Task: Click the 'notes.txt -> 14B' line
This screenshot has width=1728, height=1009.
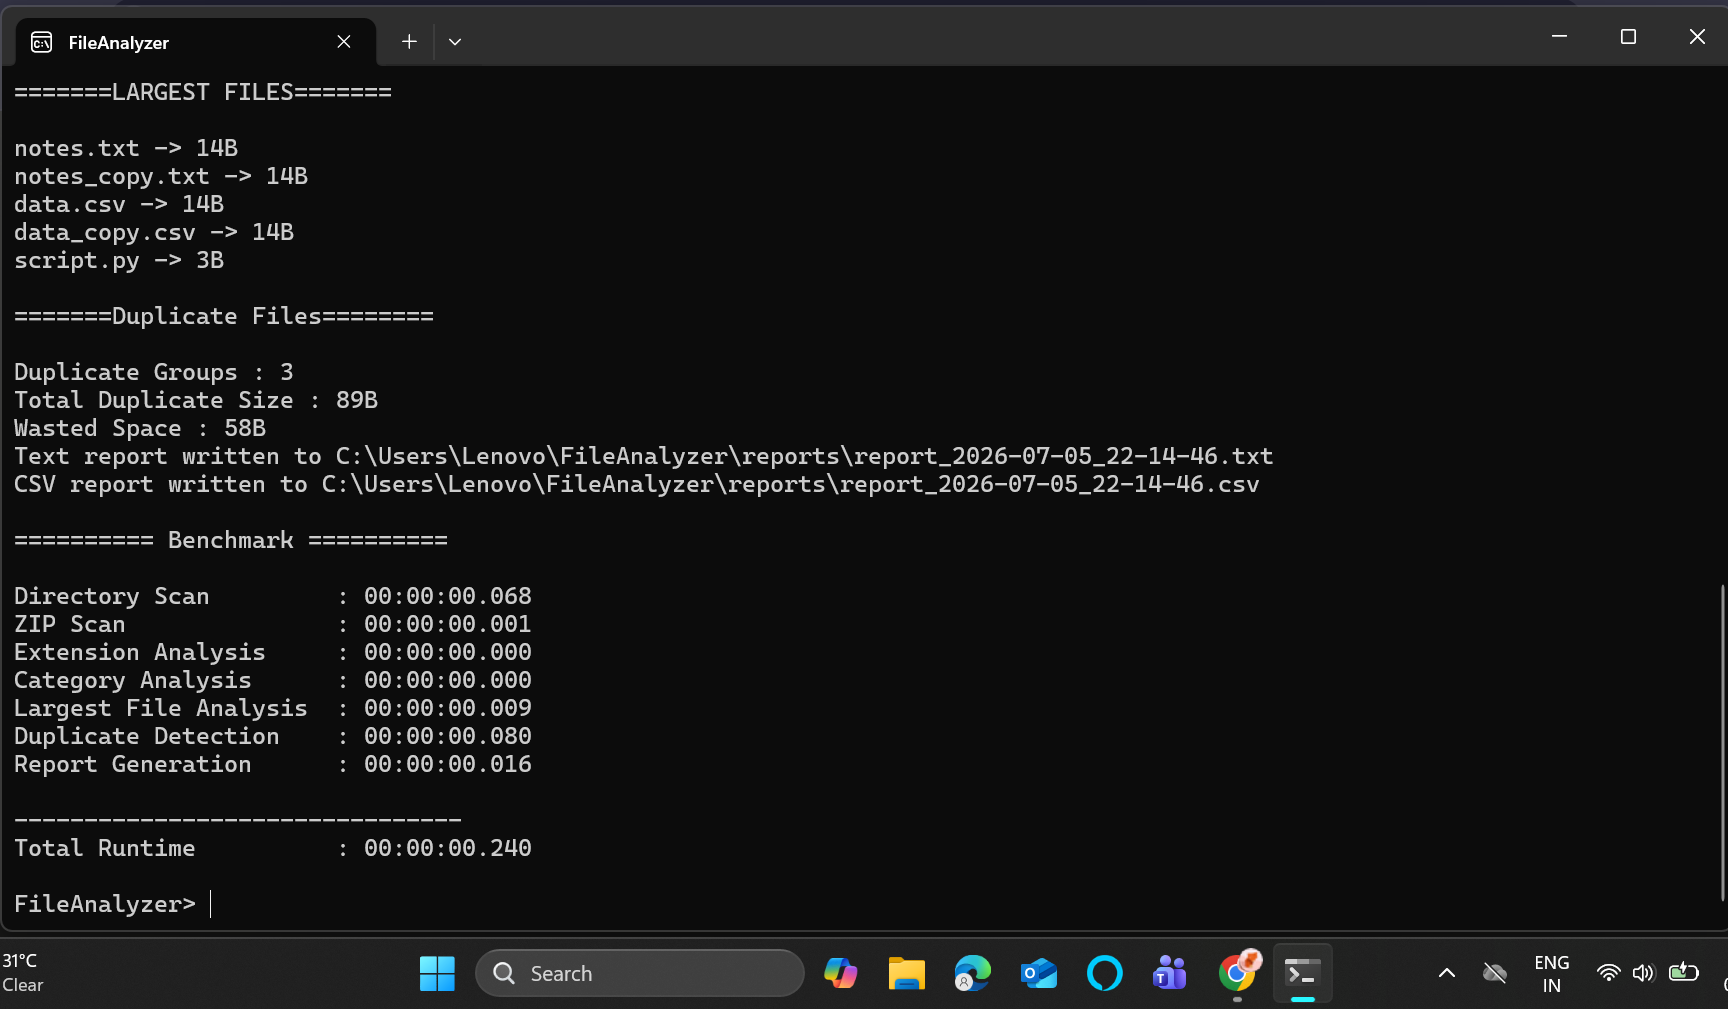Action: coord(126,148)
